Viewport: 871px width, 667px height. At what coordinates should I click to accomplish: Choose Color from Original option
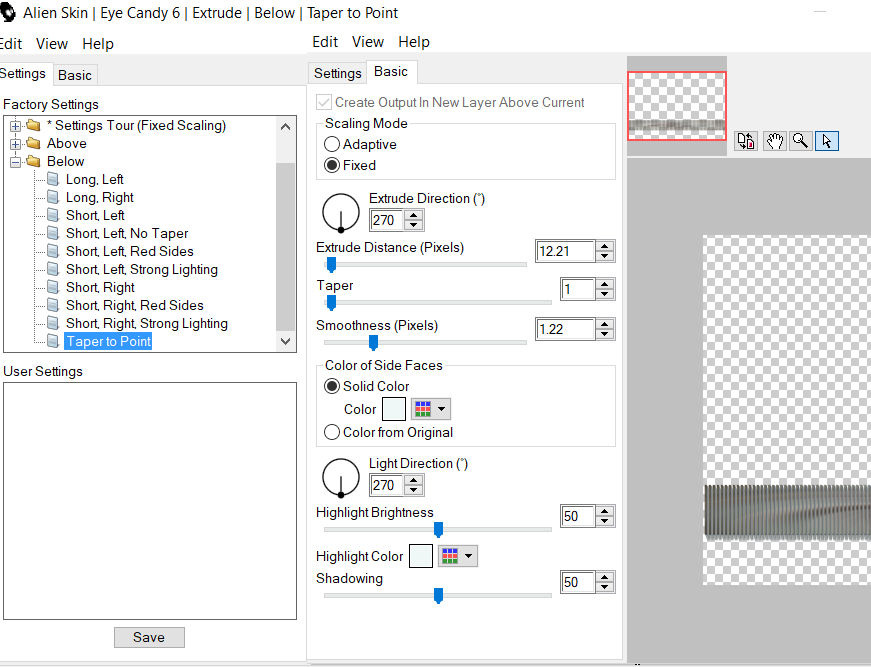(332, 432)
